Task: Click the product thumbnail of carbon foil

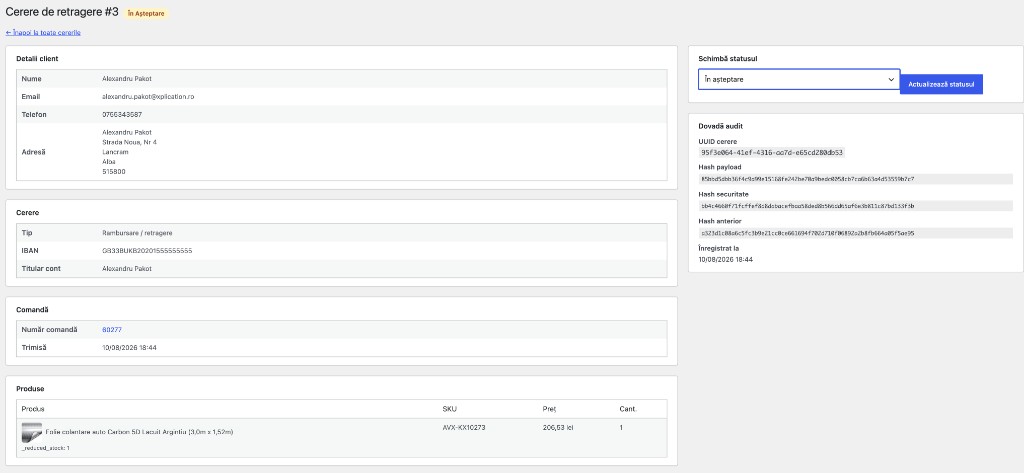Action: (x=32, y=432)
